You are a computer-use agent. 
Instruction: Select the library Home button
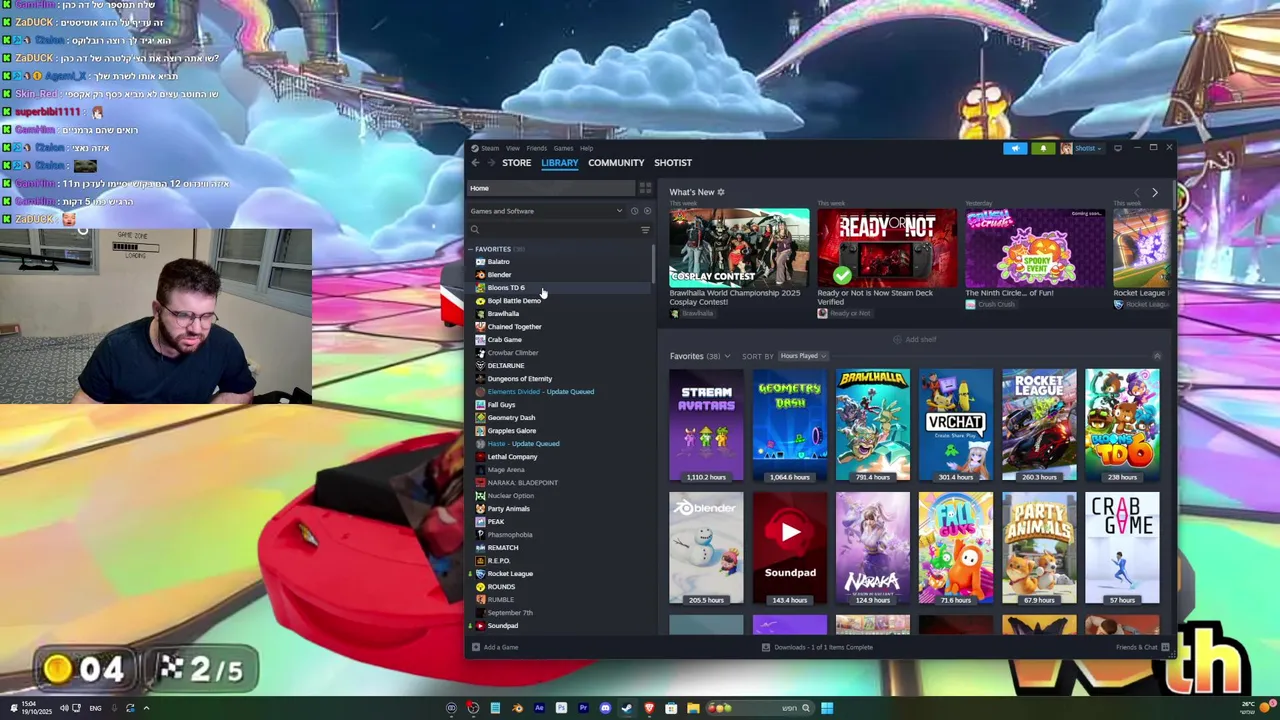(551, 188)
